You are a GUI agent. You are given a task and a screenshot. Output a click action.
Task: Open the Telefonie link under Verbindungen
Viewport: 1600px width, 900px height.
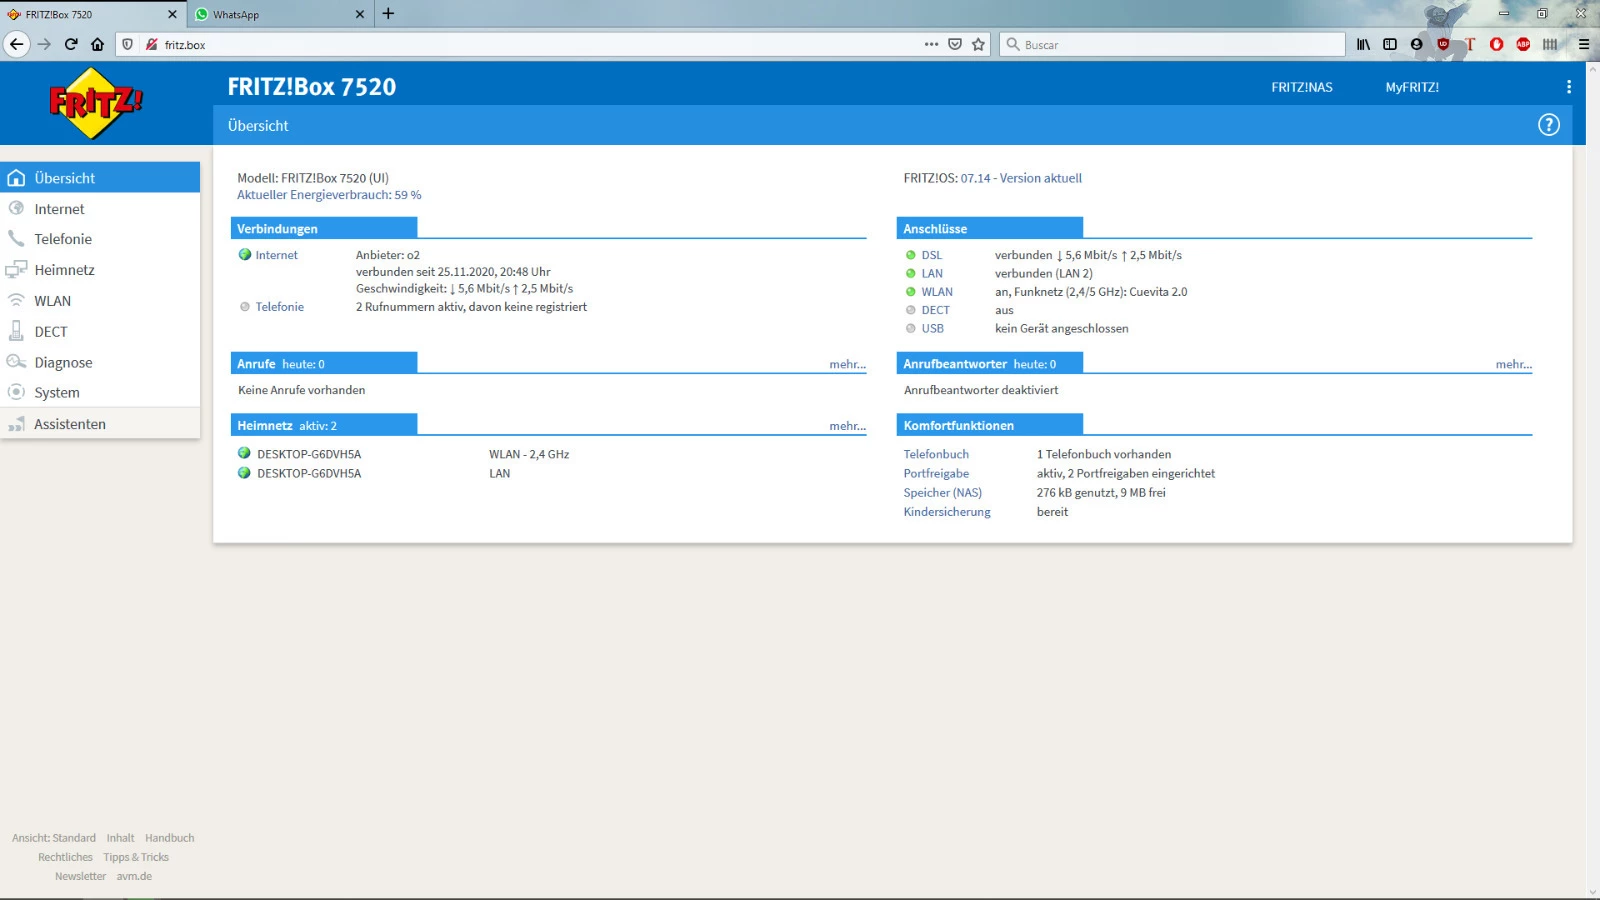(279, 307)
